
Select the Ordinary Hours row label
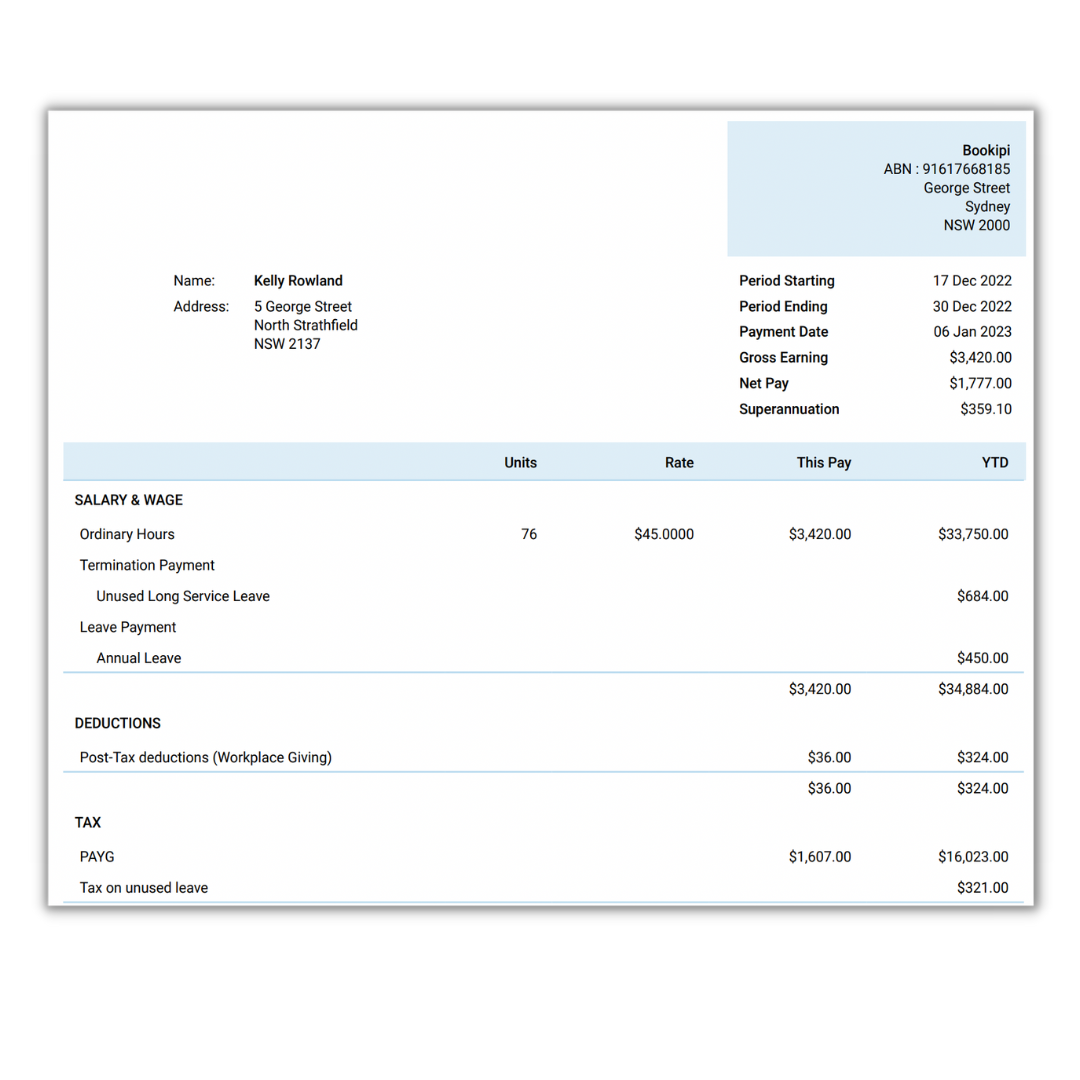(127, 535)
